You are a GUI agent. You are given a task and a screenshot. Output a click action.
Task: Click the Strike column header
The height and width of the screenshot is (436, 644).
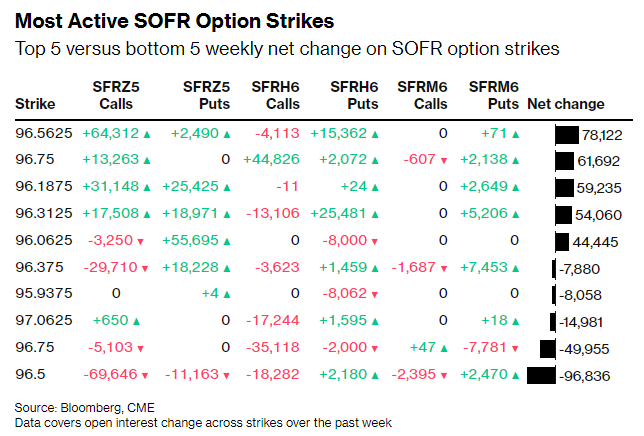click(x=36, y=104)
